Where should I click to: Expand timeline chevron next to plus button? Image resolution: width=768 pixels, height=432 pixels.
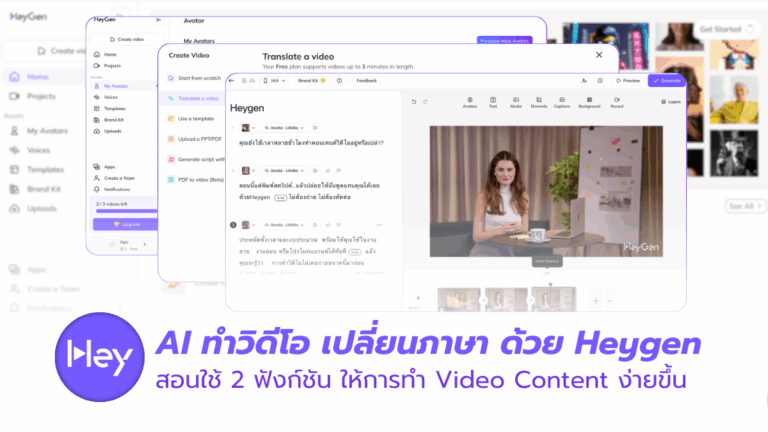610,301
